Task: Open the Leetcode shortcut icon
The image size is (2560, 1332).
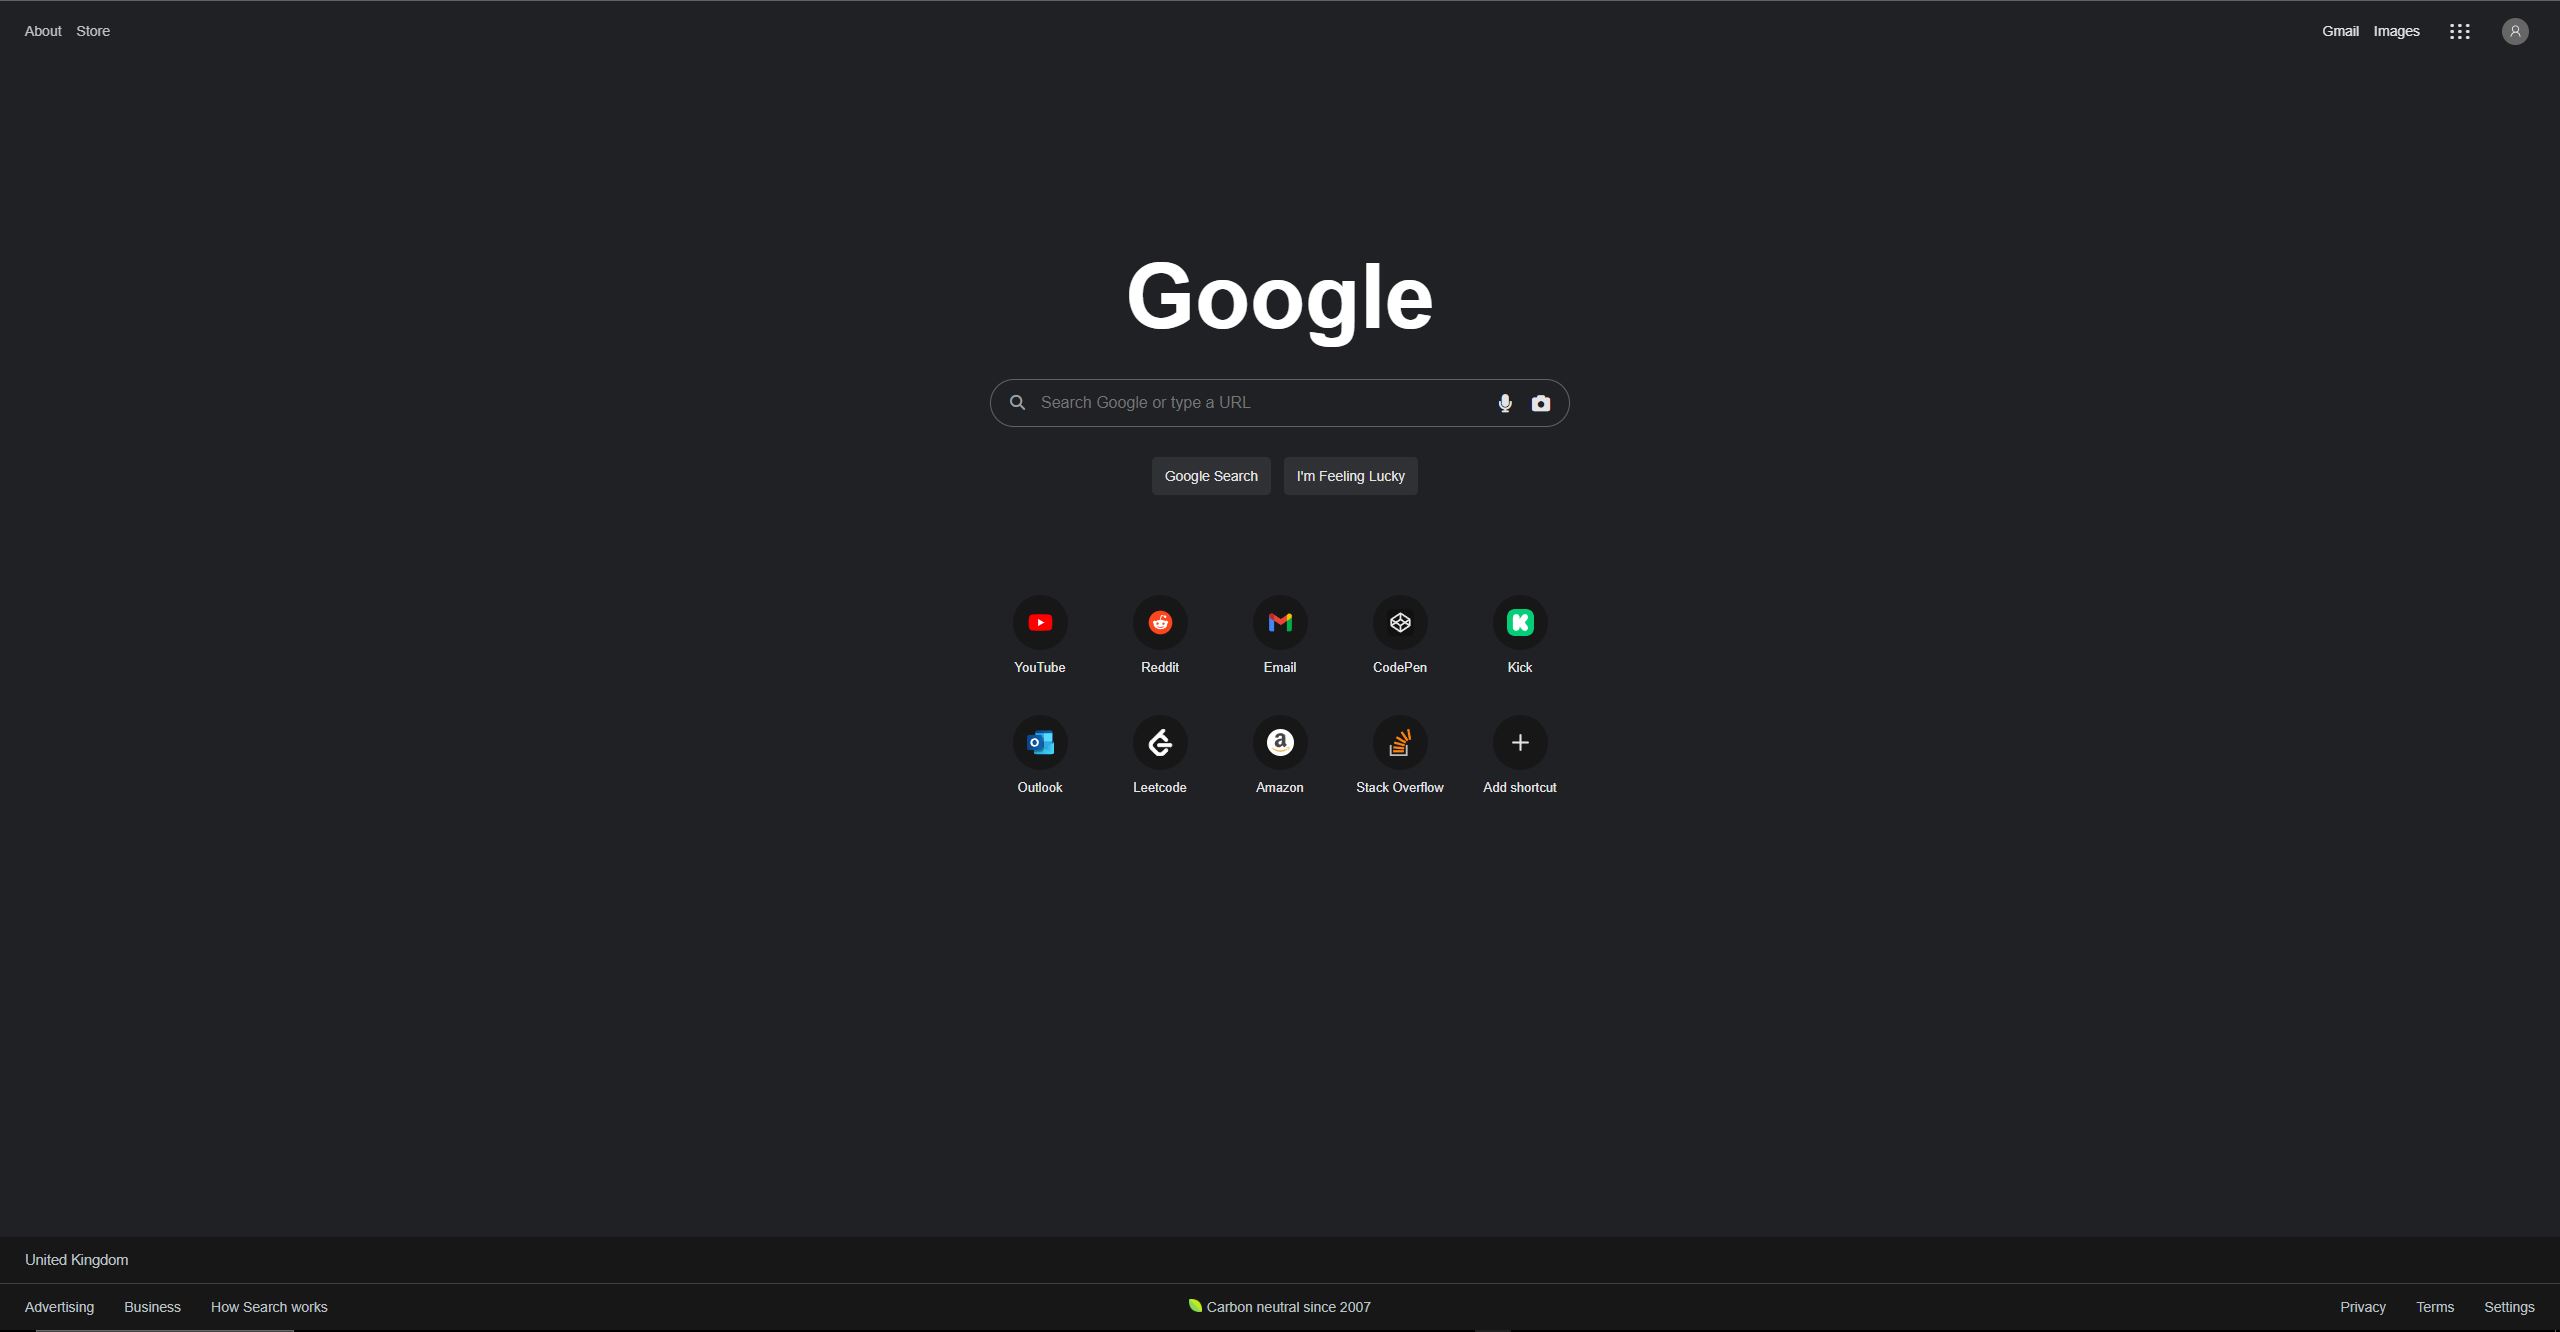Action: (1160, 743)
